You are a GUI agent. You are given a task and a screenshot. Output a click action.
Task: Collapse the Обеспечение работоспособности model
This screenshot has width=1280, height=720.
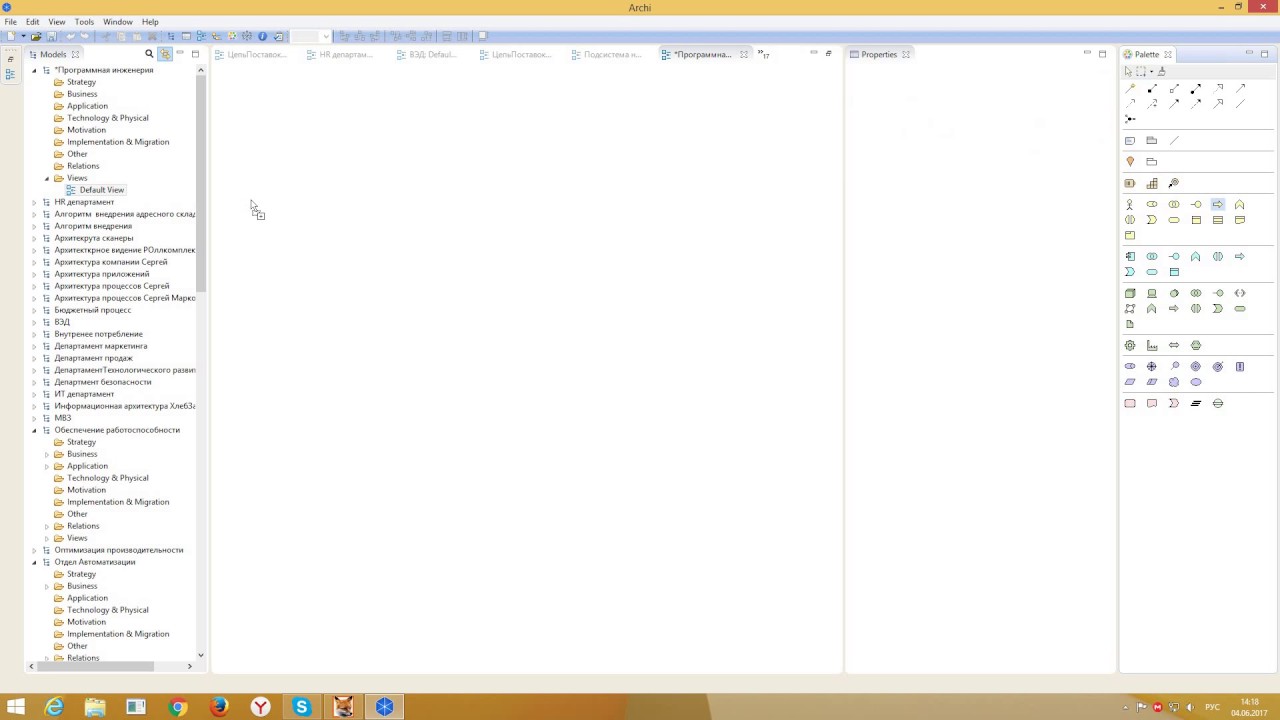click(x=34, y=430)
